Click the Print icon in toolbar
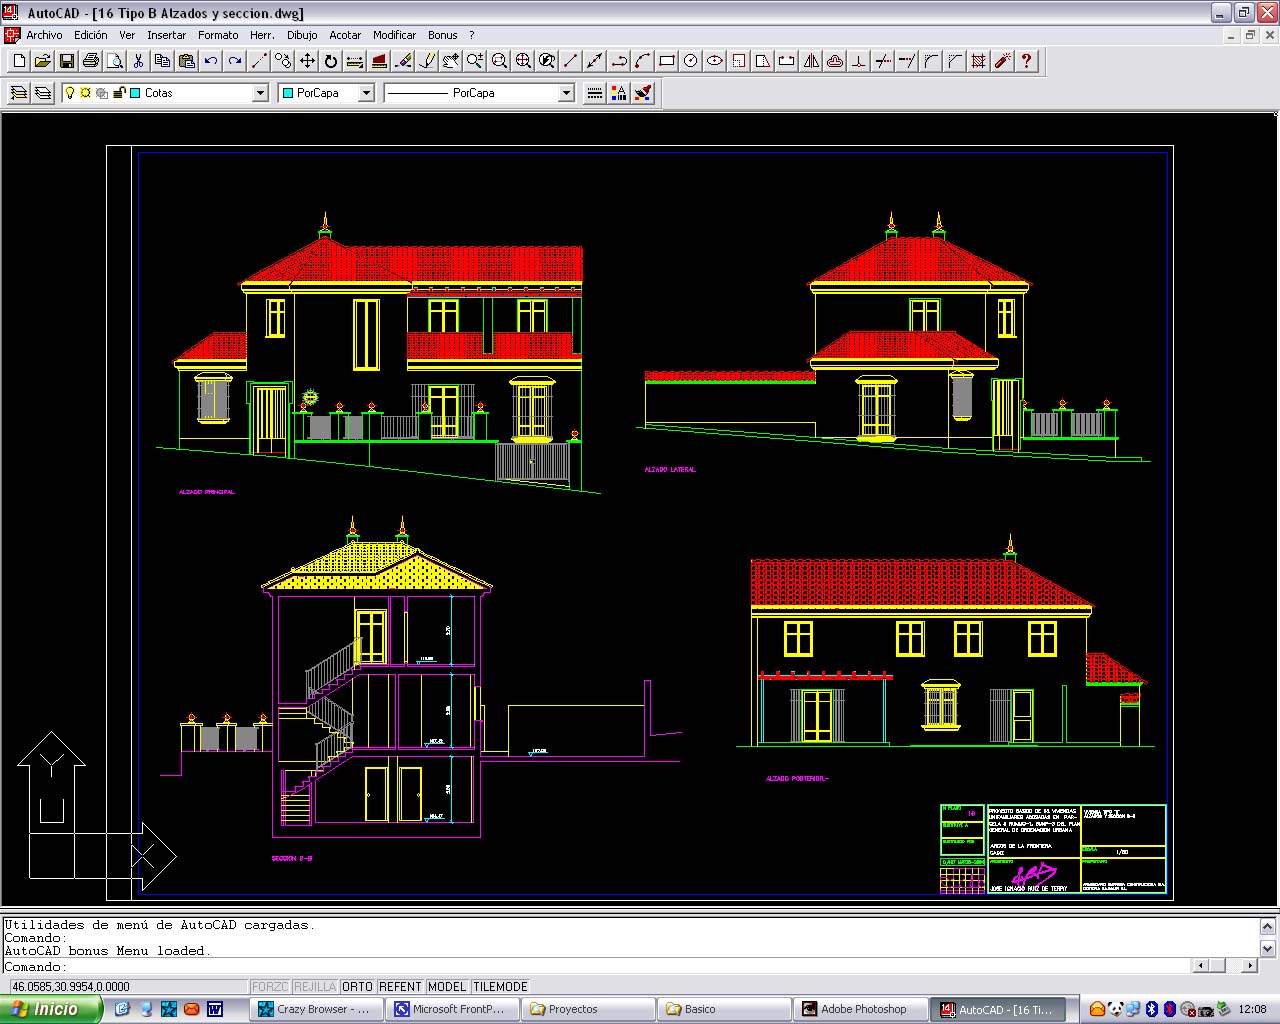This screenshot has width=1280, height=1024. [91, 61]
